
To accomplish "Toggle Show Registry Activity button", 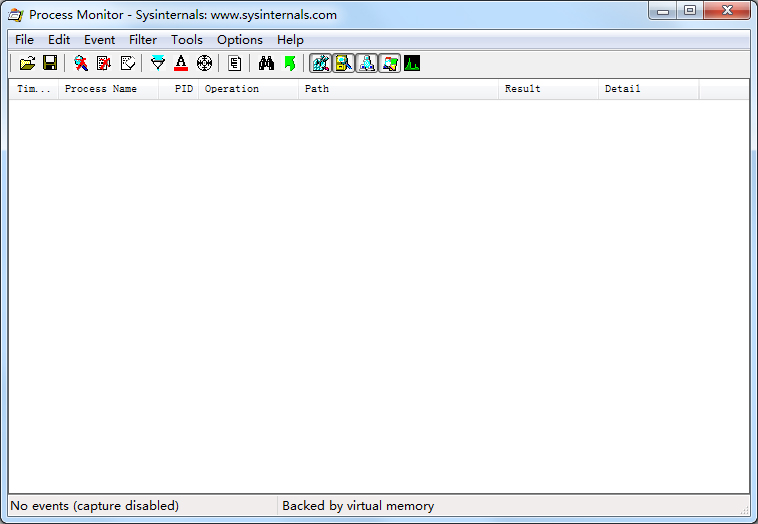I will [x=321, y=63].
